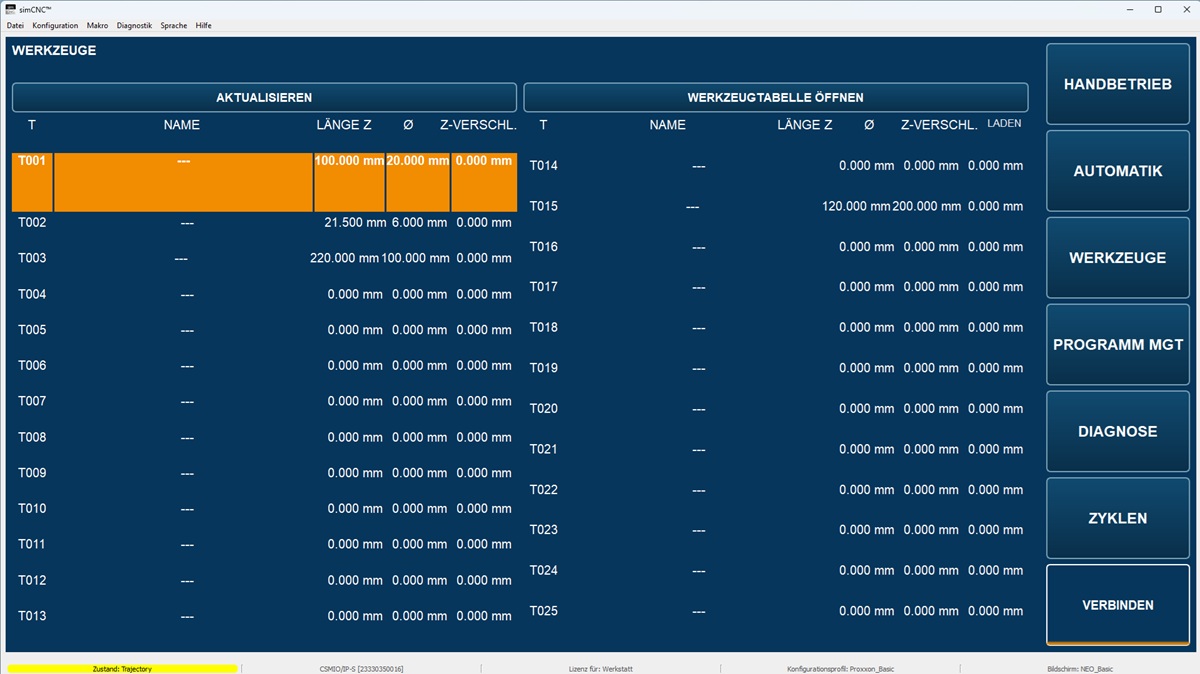Click the Zustand: Trajectory status indicator
The image size is (1200, 674).
click(122, 668)
